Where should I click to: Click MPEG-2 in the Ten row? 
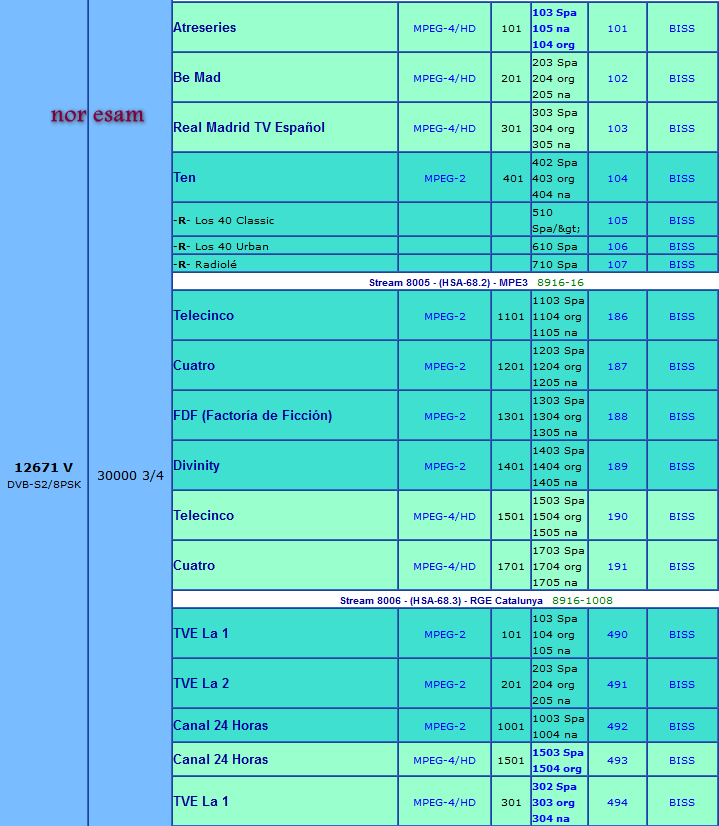[445, 179]
